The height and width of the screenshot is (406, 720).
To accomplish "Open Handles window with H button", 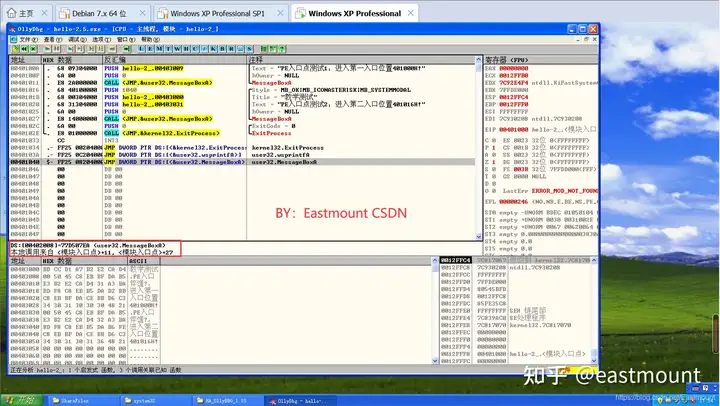I will pos(186,49).
